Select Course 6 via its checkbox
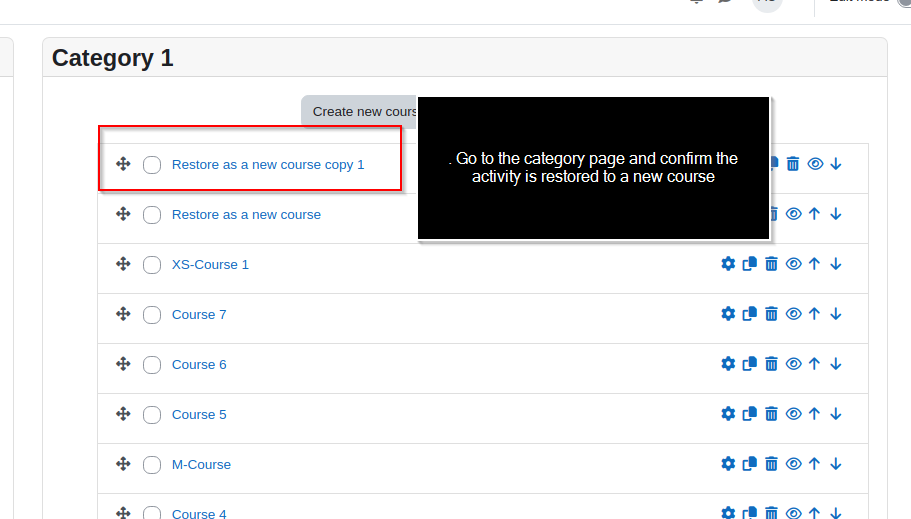This screenshot has width=911, height=519. (152, 365)
